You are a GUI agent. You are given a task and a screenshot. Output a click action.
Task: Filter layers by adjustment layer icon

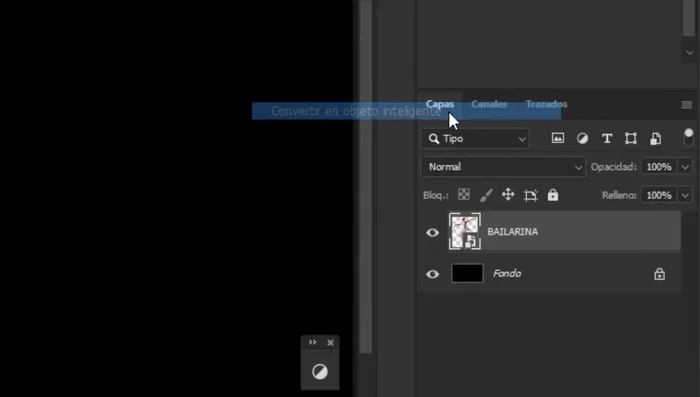(x=582, y=138)
